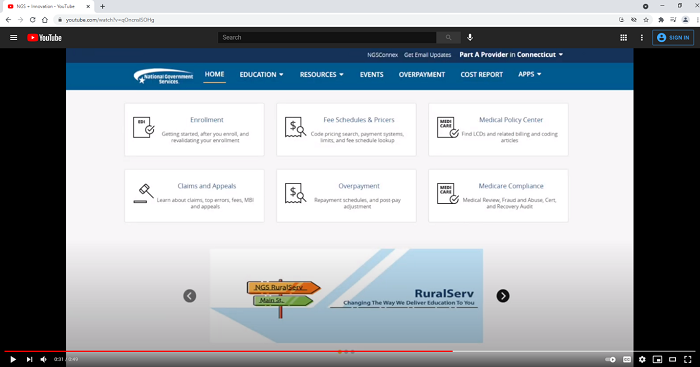The image size is (700, 367).
Task: Open YouTube apps grid
Action: tap(624, 38)
